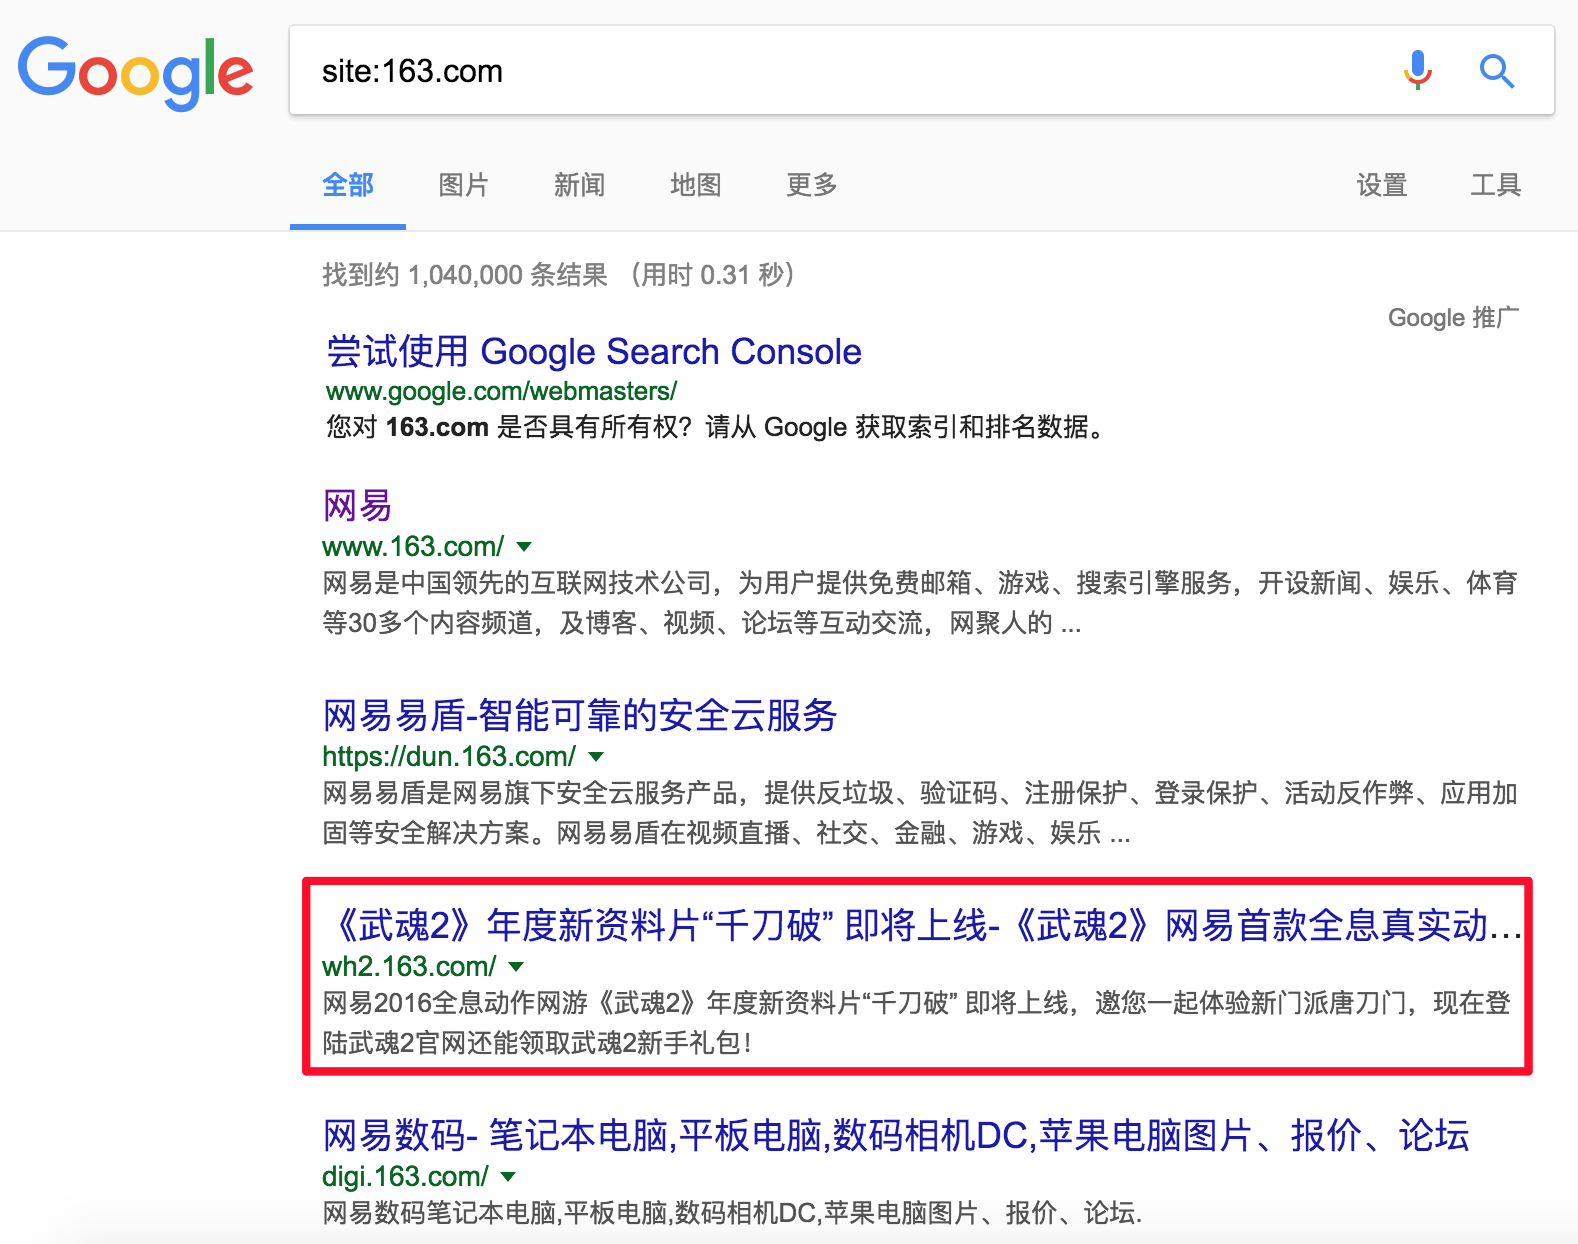Open the 设置 menu

tap(1381, 185)
